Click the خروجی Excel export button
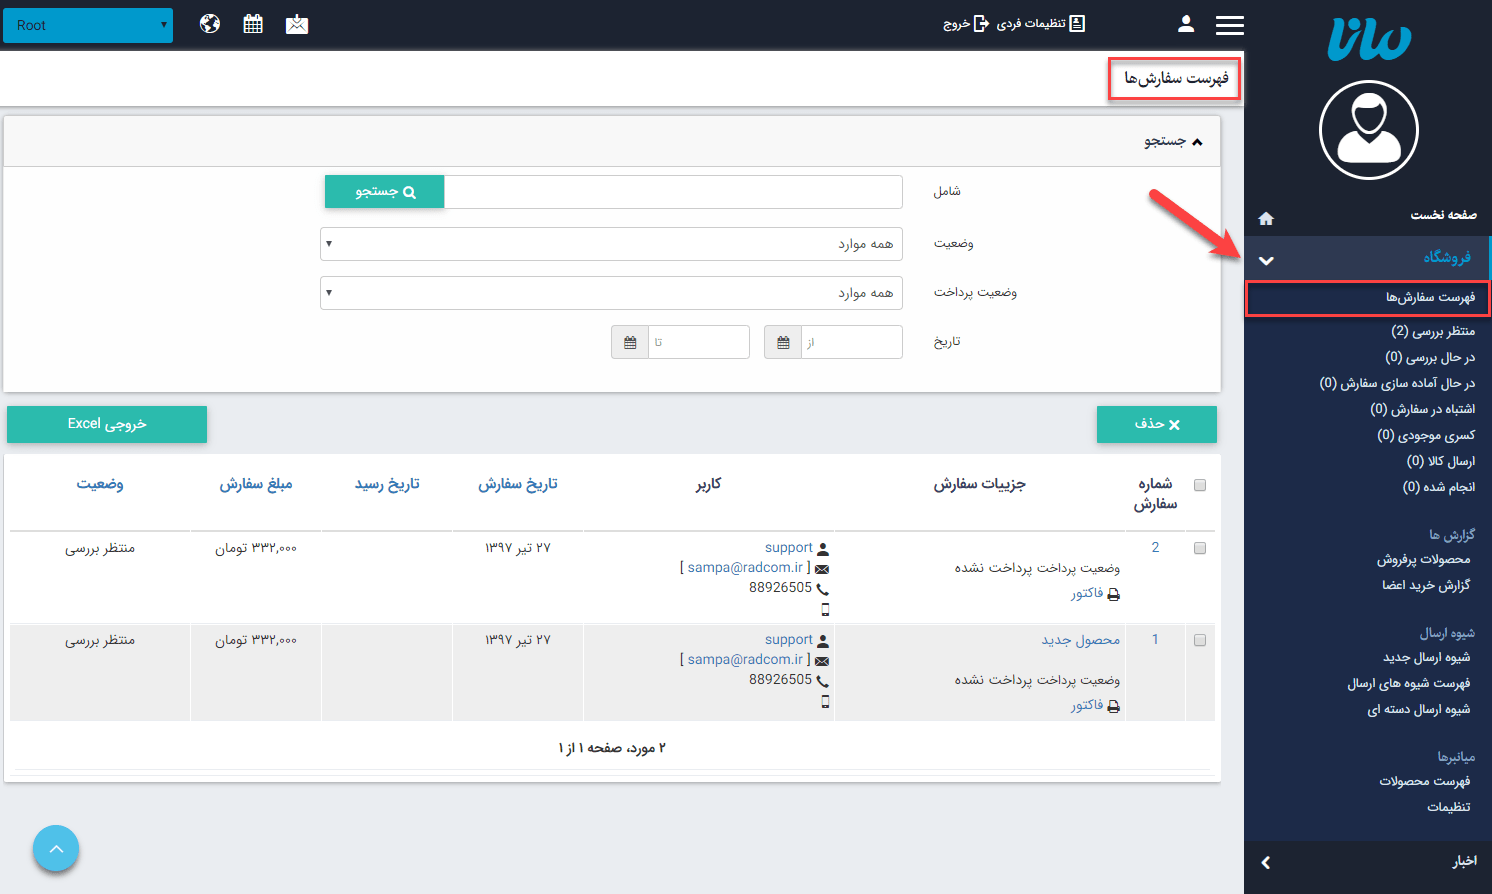This screenshot has height=894, width=1492. (x=106, y=424)
